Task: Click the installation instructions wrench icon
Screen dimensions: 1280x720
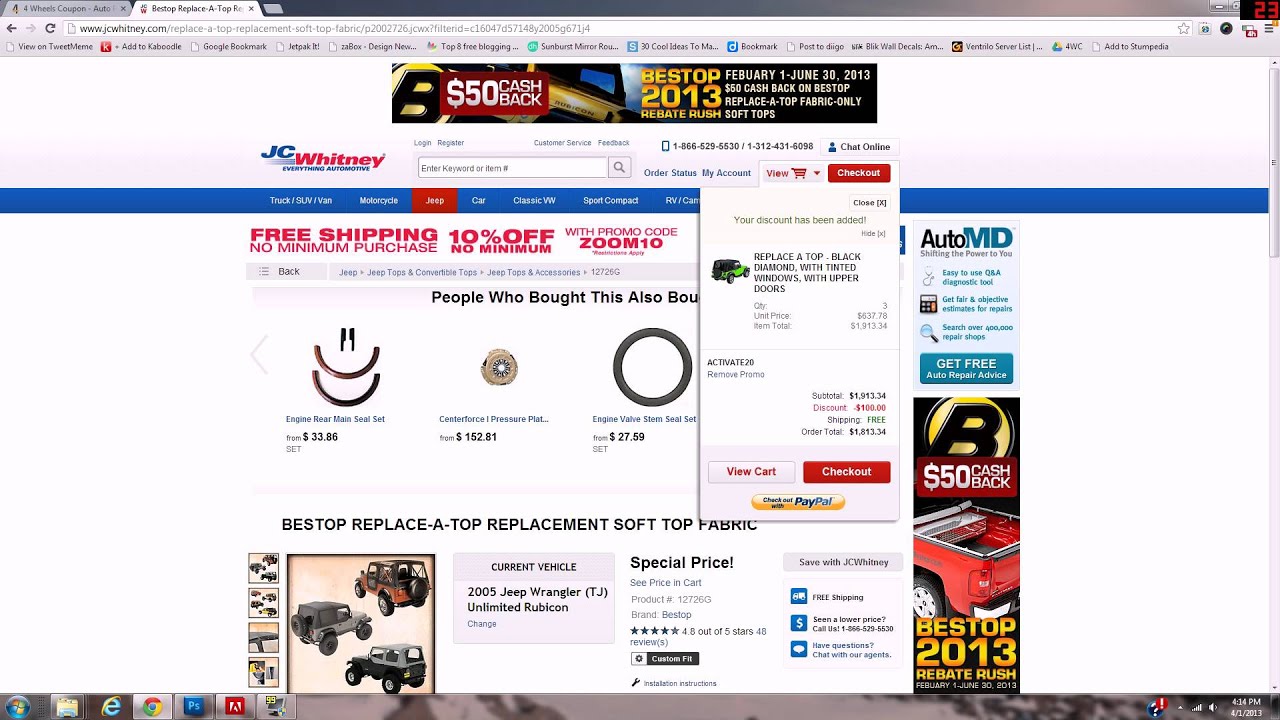Action: 636,683
